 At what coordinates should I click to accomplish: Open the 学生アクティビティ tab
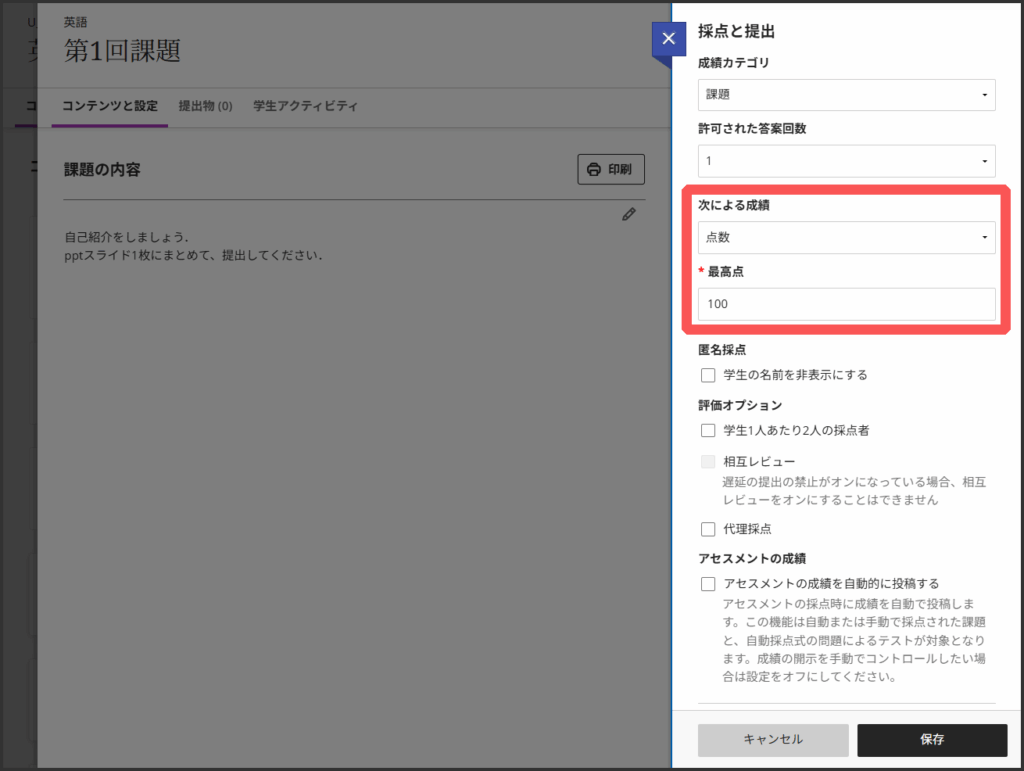tap(305, 106)
